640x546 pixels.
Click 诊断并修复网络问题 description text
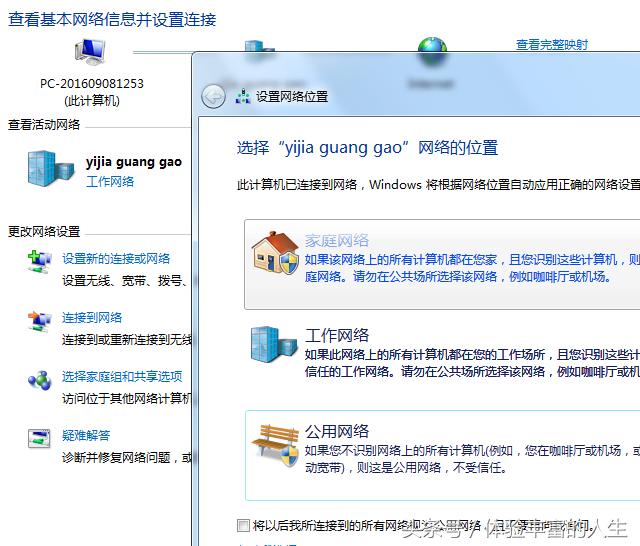[x=127, y=458]
